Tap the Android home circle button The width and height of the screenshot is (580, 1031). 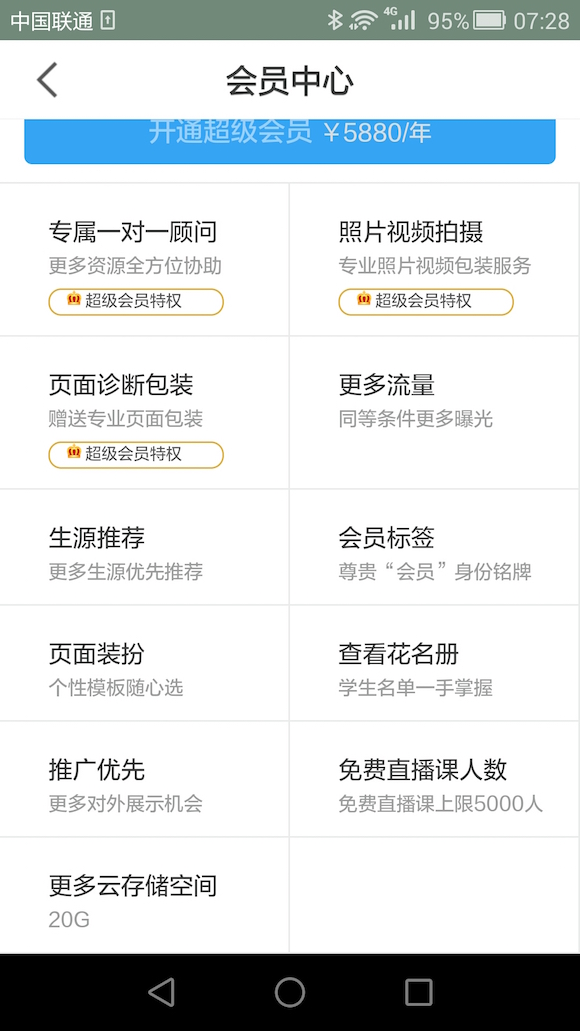(x=290, y=992)
